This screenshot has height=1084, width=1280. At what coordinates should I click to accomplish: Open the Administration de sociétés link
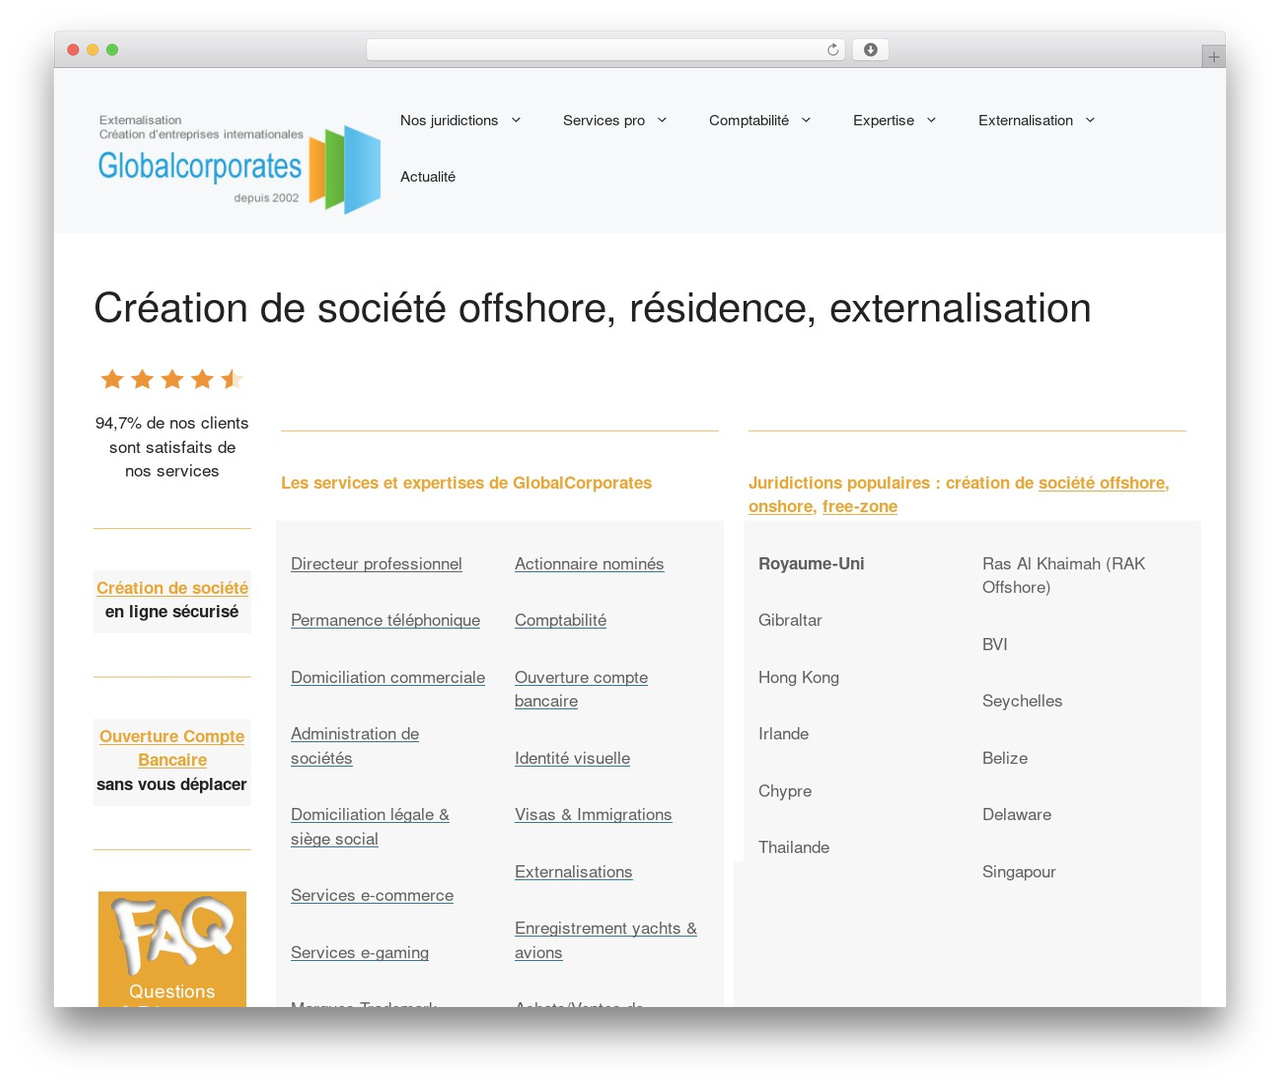click(355, 746)
